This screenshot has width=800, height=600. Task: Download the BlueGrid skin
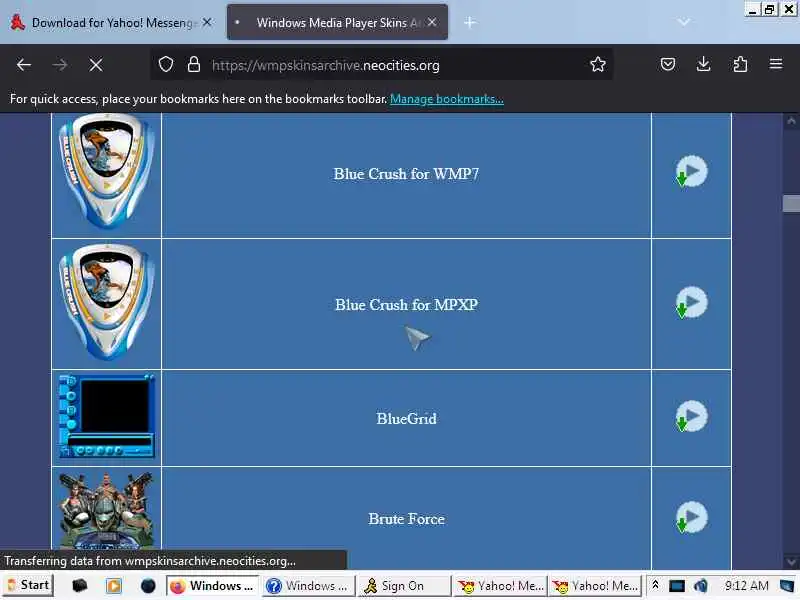691,416
